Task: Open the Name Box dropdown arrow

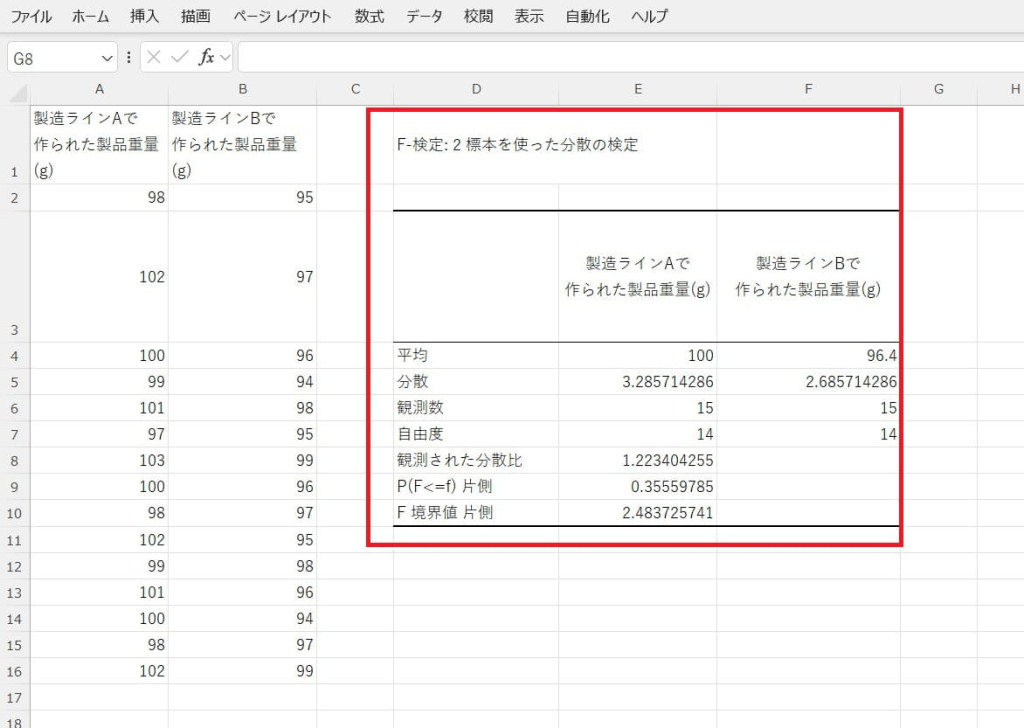Action: click(x=107, y=58)
